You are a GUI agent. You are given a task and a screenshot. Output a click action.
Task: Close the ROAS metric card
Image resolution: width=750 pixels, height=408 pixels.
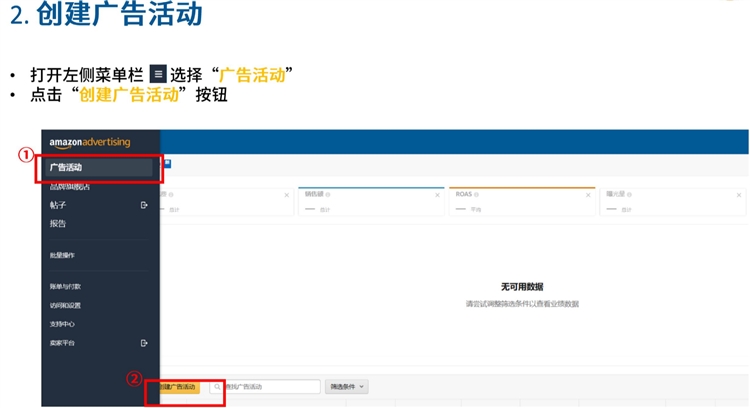[588, 195]
